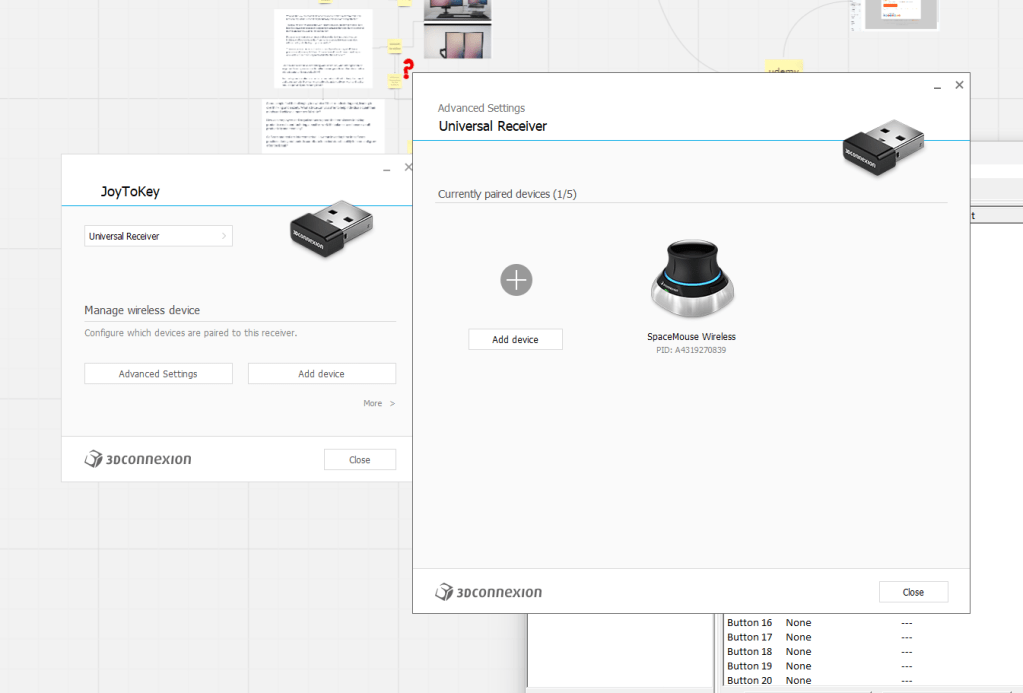The image size is (1023, 693).
Task: Select the Button 17 row in background list
Action: coord(874,637)
